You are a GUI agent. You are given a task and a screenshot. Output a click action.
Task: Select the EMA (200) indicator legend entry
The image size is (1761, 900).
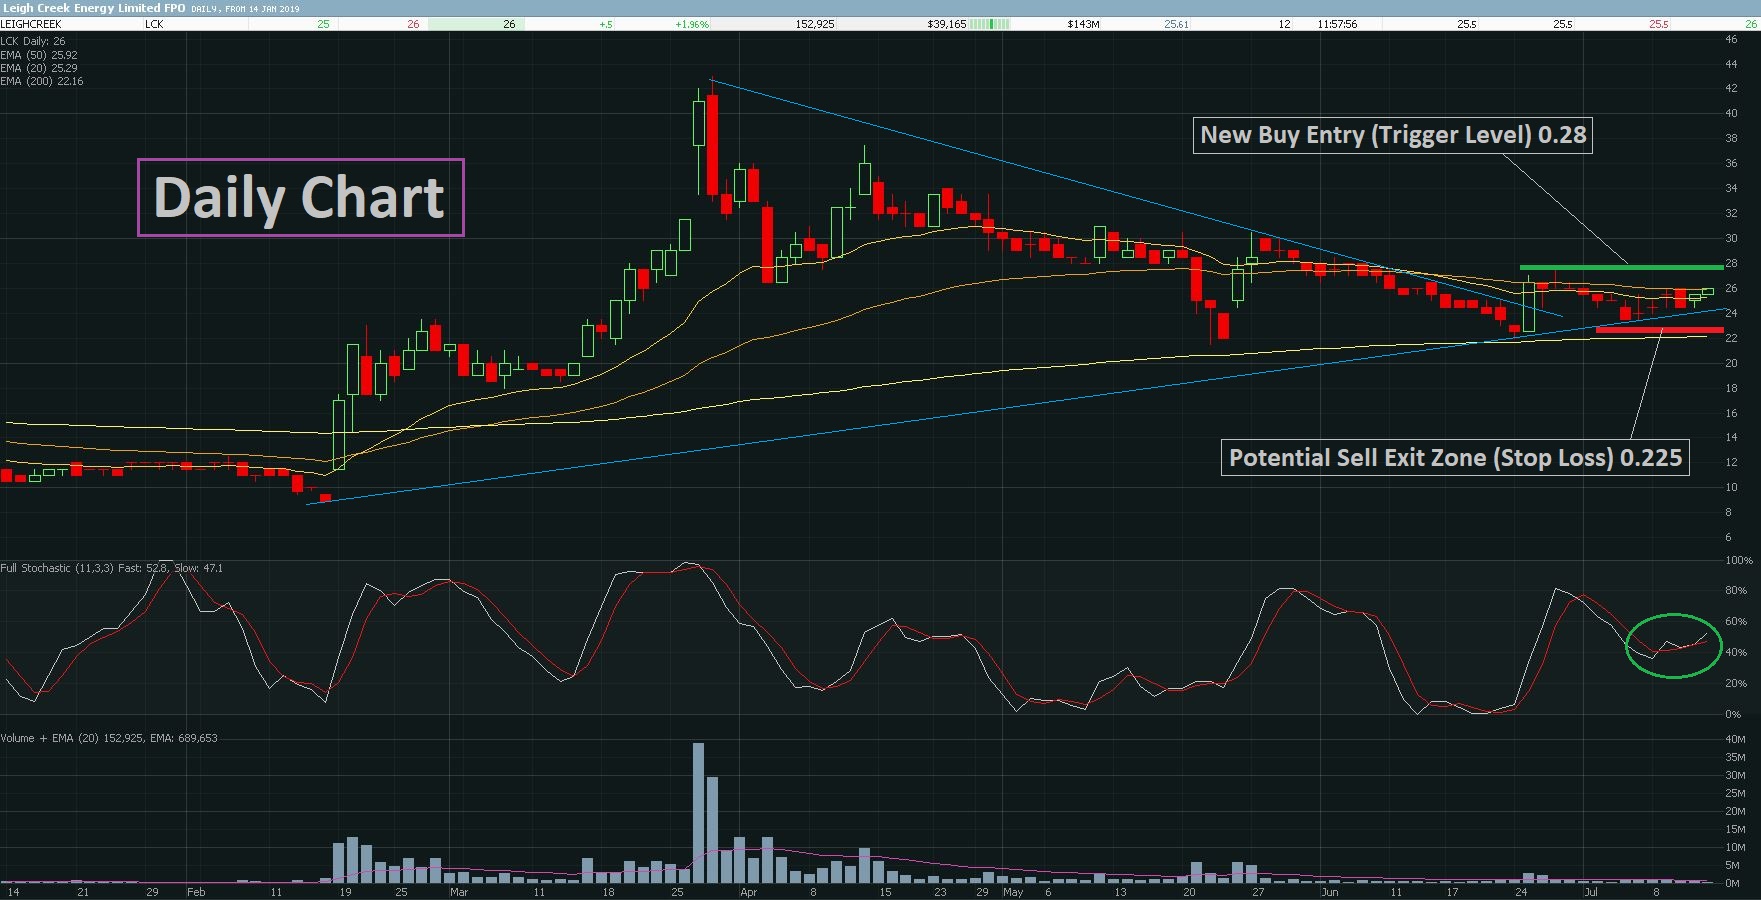pyautogui.click(x=42, y=81)
